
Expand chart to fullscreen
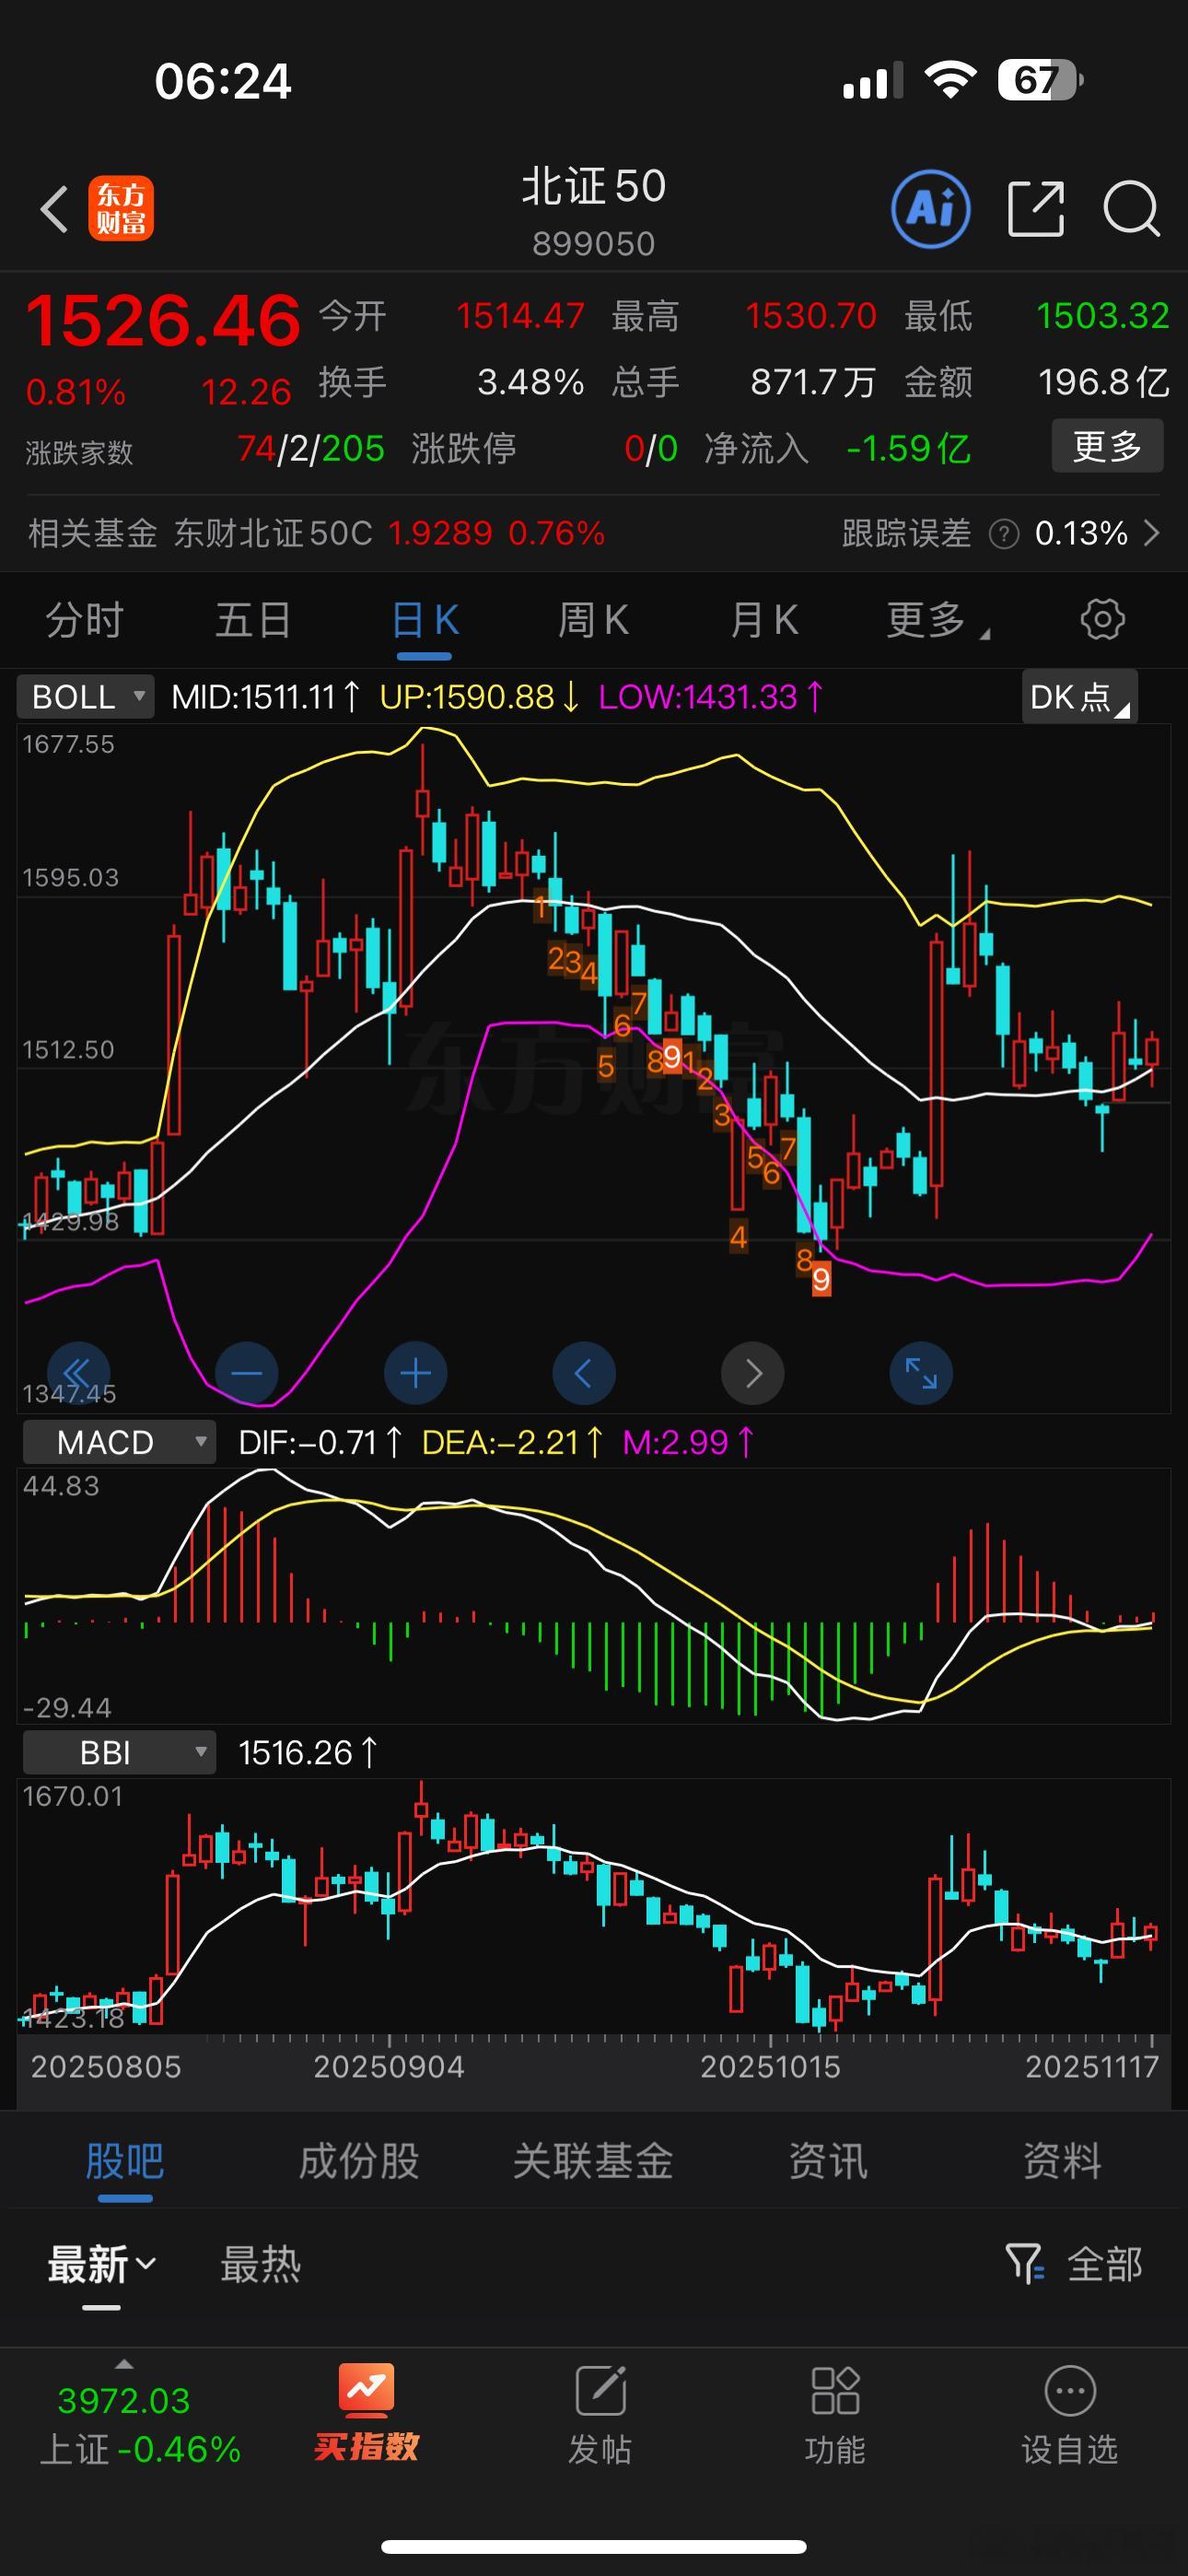pyautogui.click(x=921, y=1373)
